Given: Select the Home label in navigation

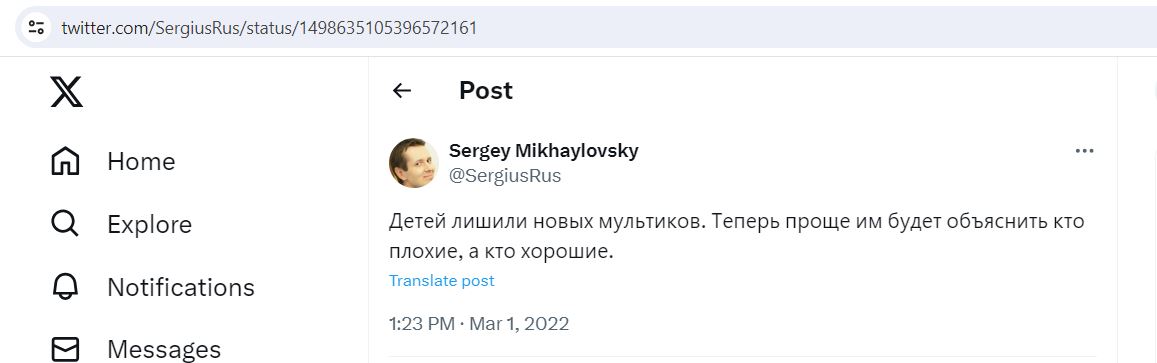Looking at the screenshot, I should pos(141,162).
